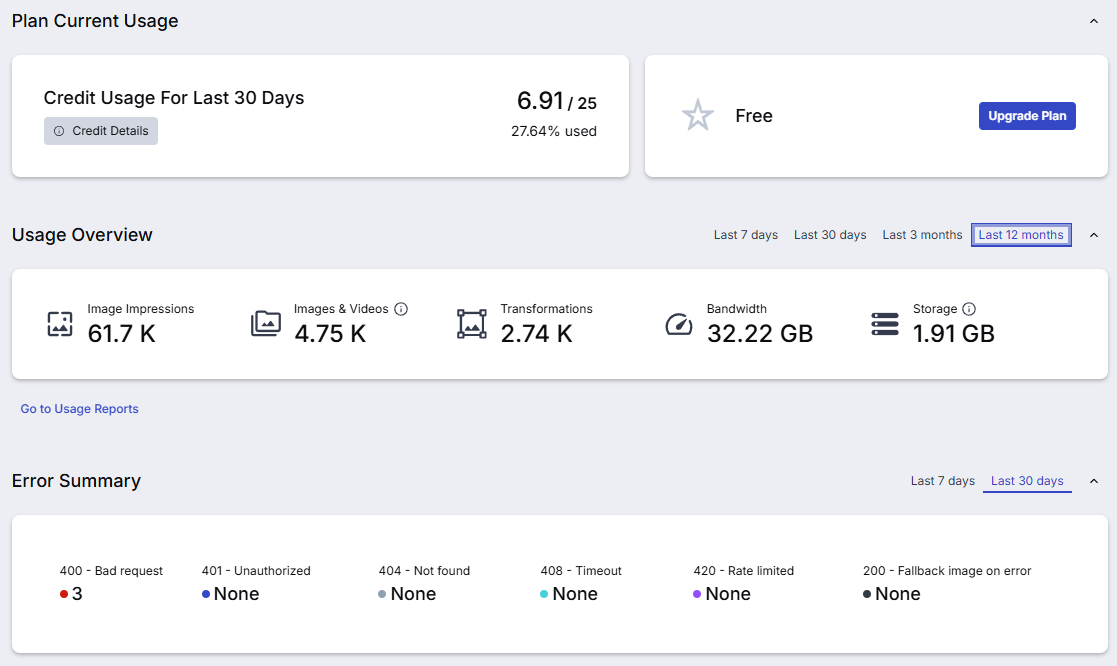Click the Upgrade Plan button
This screenshot has height=666, width=1117.
pos(1027,116)
